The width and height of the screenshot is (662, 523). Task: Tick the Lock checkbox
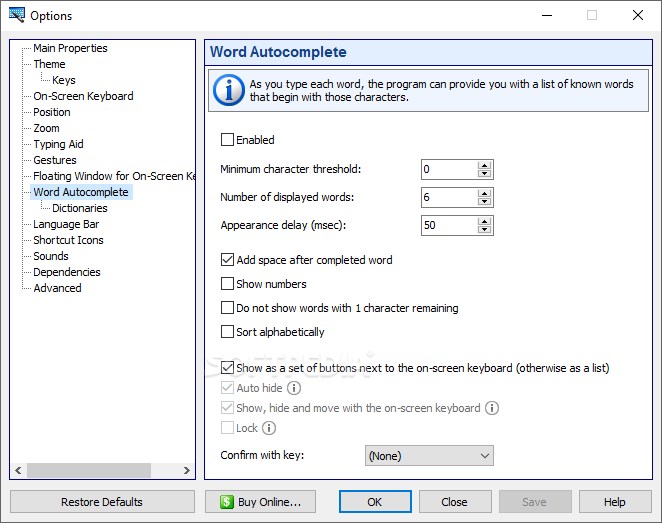pos(227,428)
